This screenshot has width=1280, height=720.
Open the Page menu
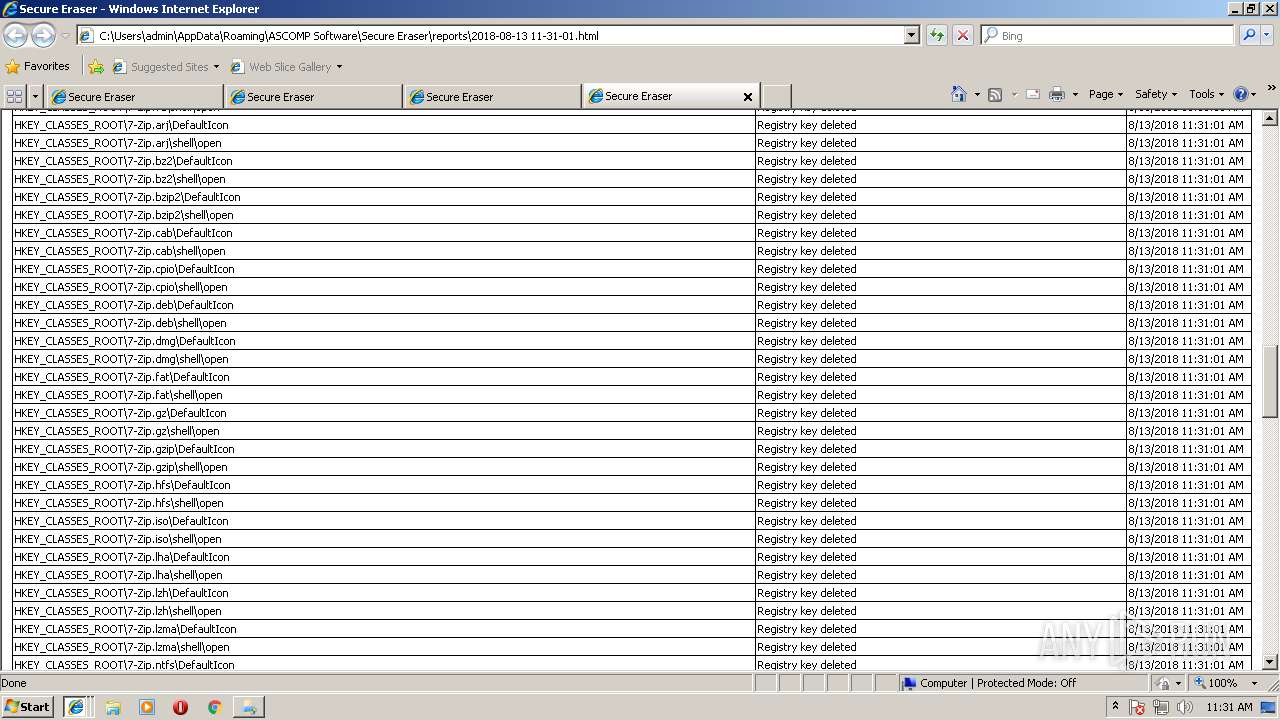tap(1105, 94)
